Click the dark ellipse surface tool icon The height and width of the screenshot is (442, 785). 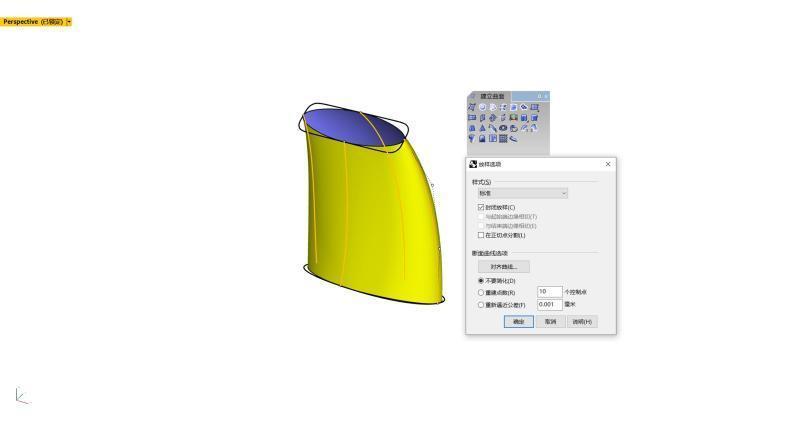point(503,128)
